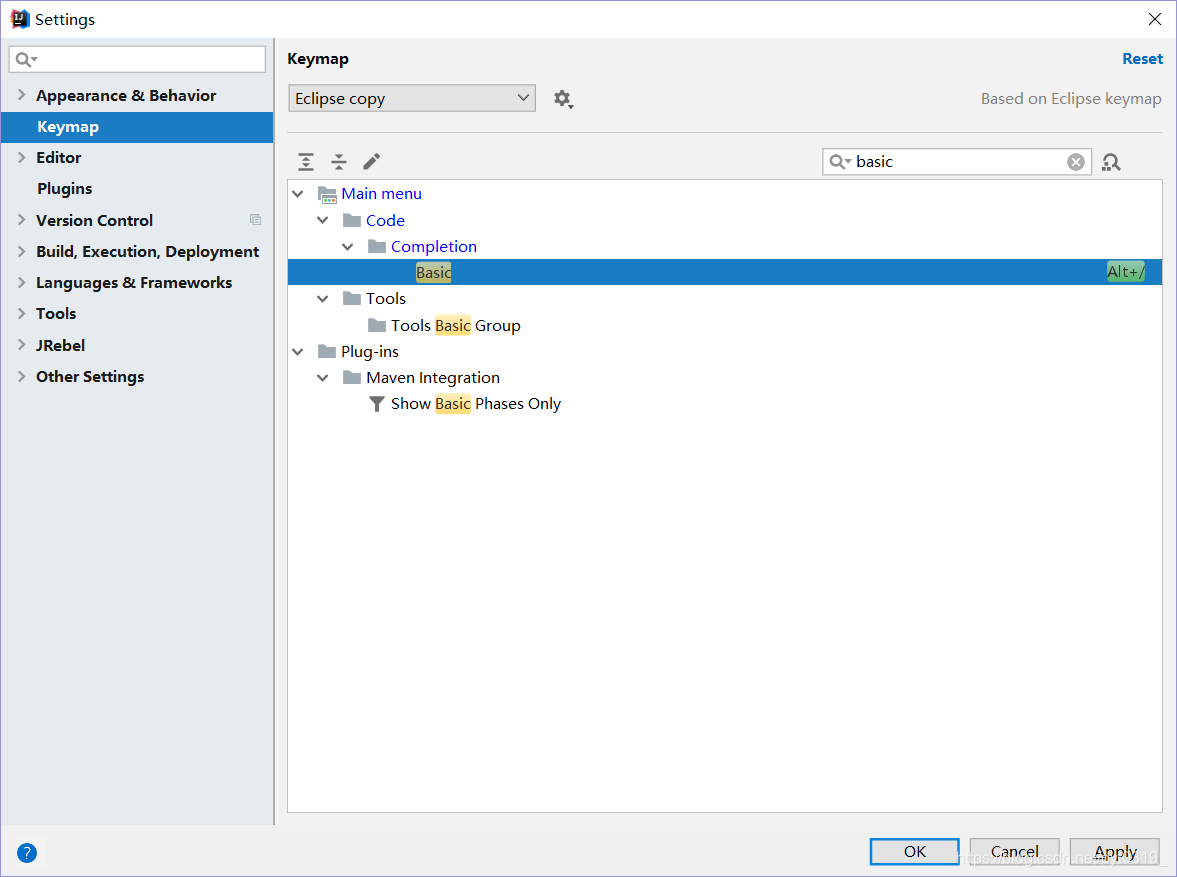
Task: Click Find Actions by Shortcut icon
Action: 1111,162
